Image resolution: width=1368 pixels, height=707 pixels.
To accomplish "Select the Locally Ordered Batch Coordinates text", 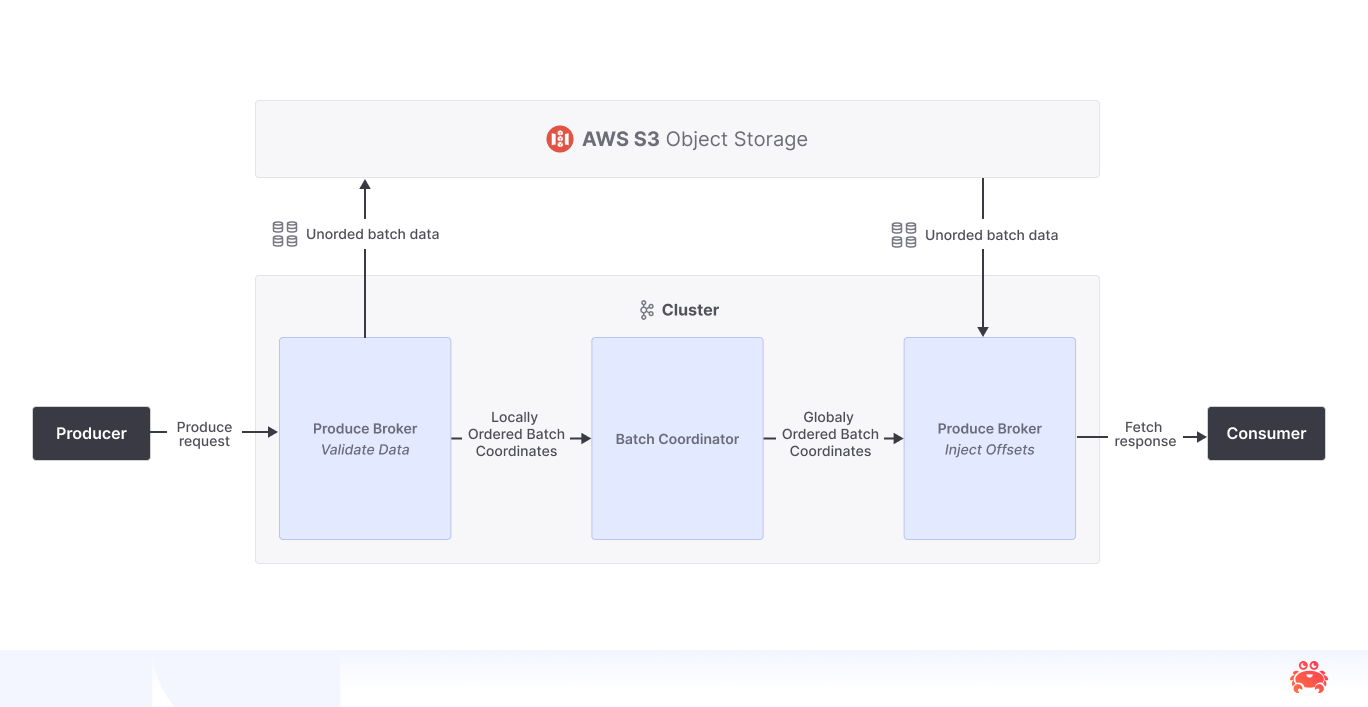I will point(517,434).
